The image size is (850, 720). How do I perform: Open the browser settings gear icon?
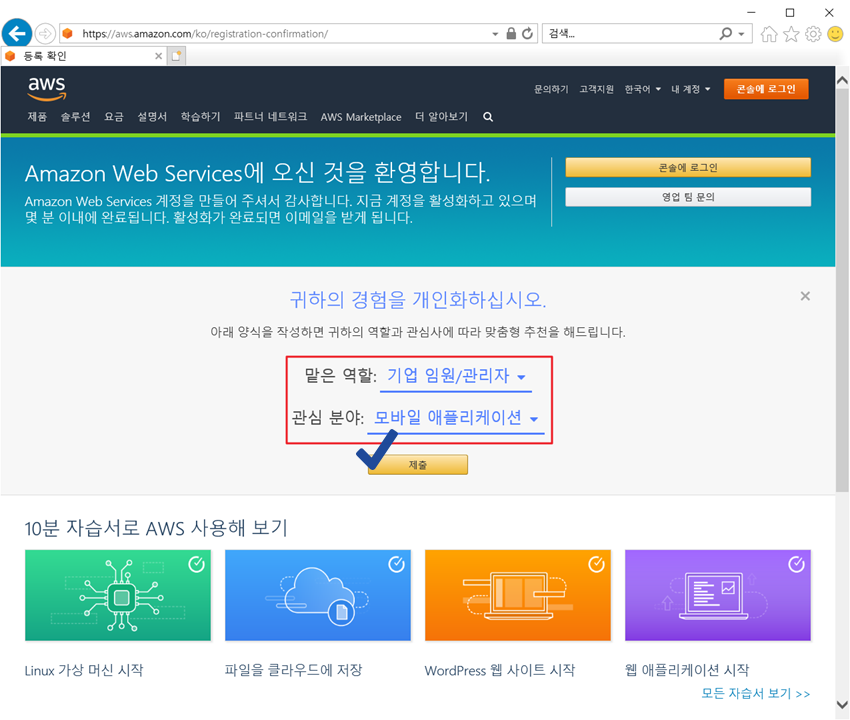click(813, 34)
